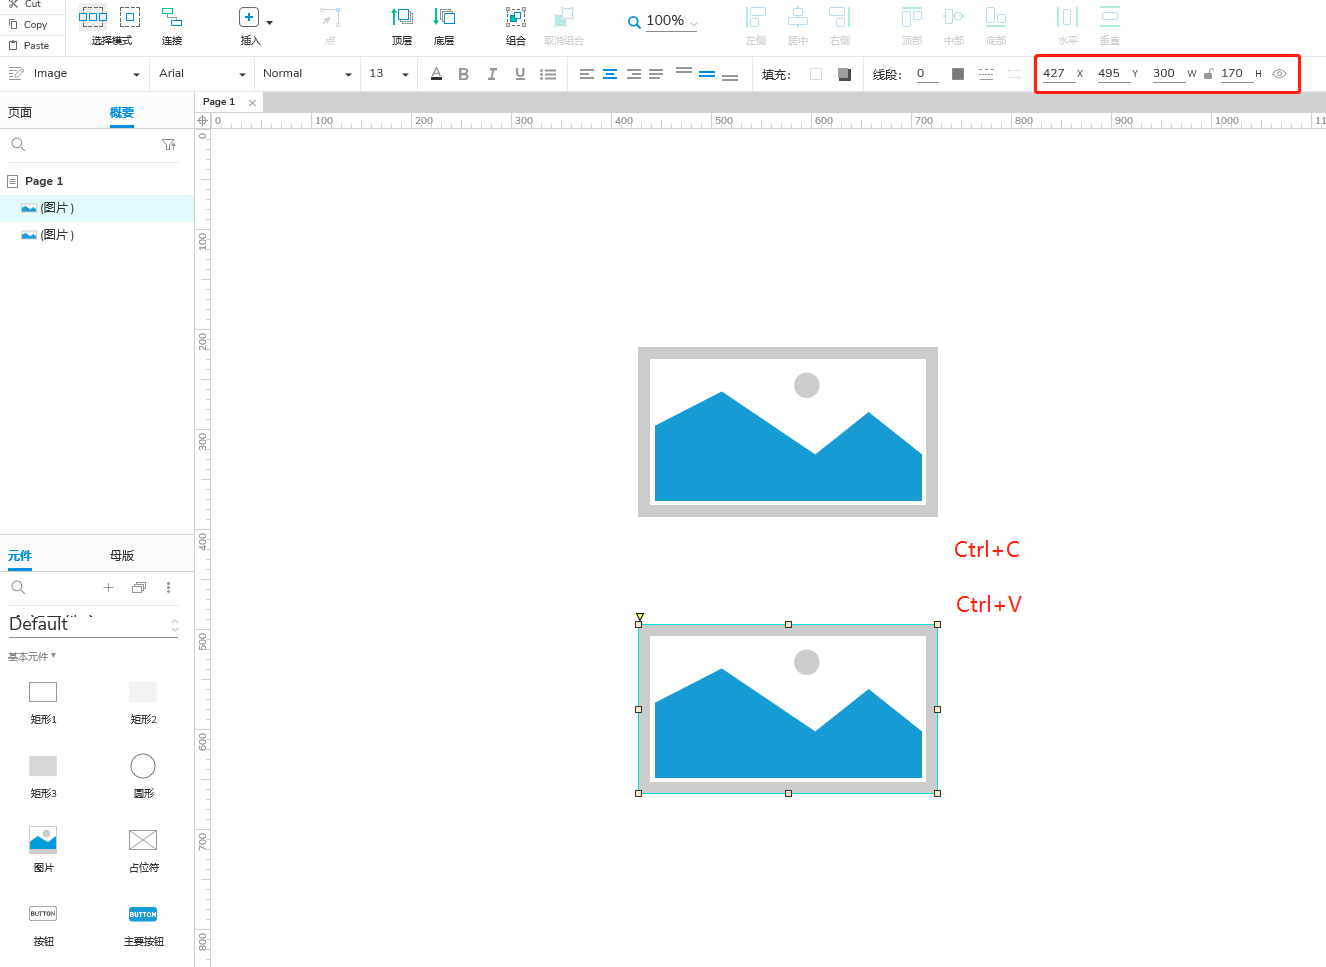The height and width of the screenshot is (967, 1326).
Task: Align widgets with 右侧 icon
Action: pyautogui.click(x=840, y=17)
